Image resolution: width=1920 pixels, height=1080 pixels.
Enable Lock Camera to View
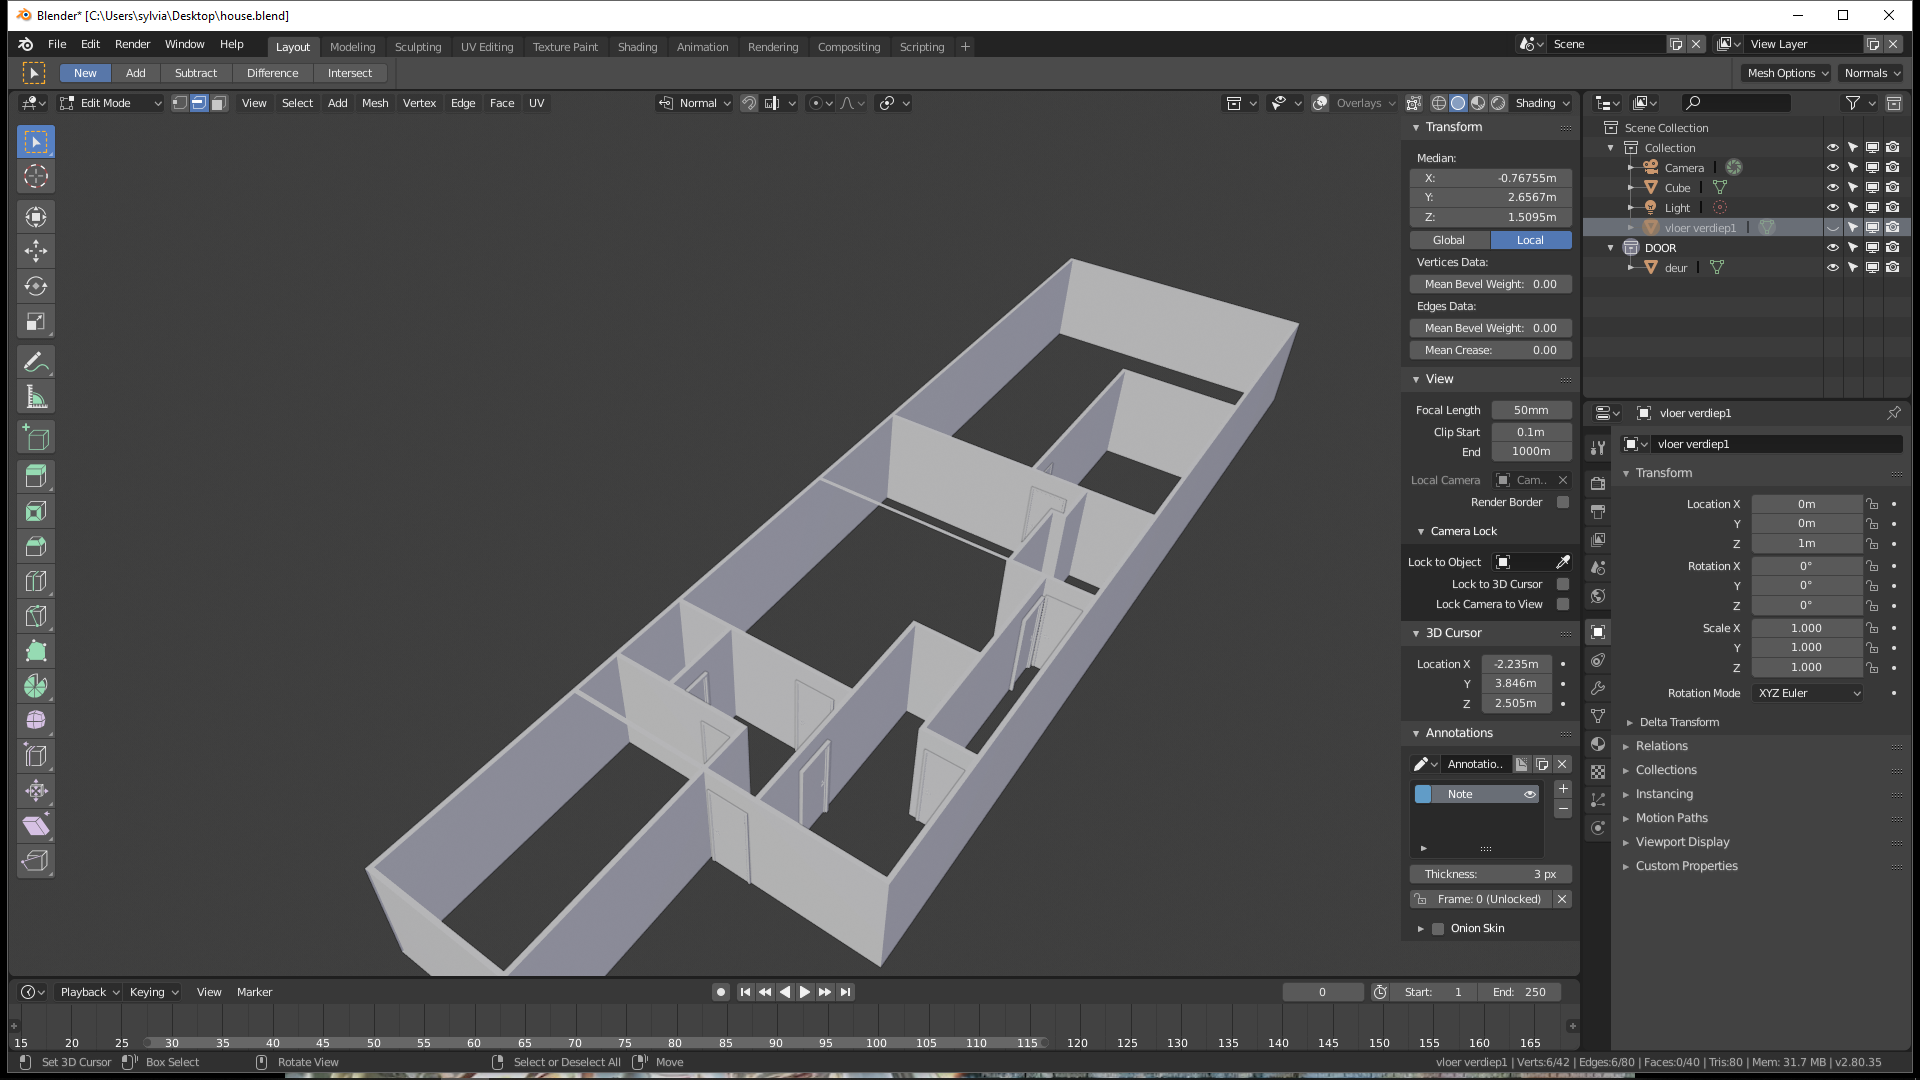click(1563, 604)
